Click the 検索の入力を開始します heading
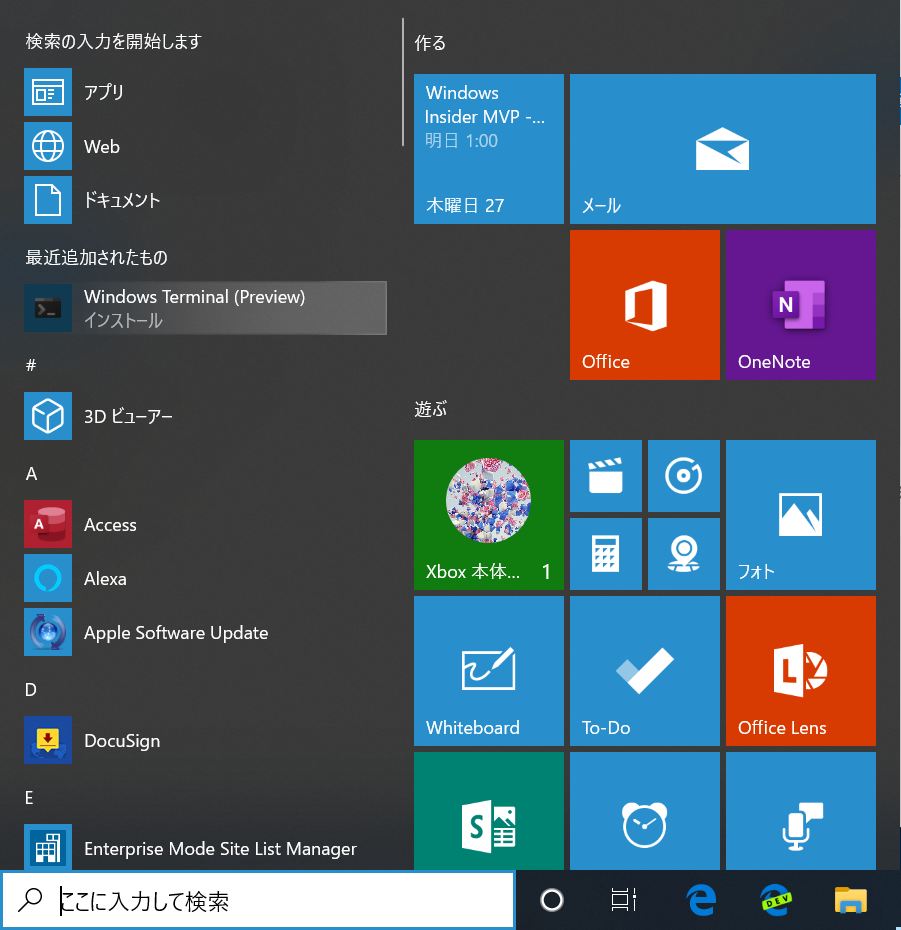The width and height of the screenshot is (901, 930). (114, 42)
